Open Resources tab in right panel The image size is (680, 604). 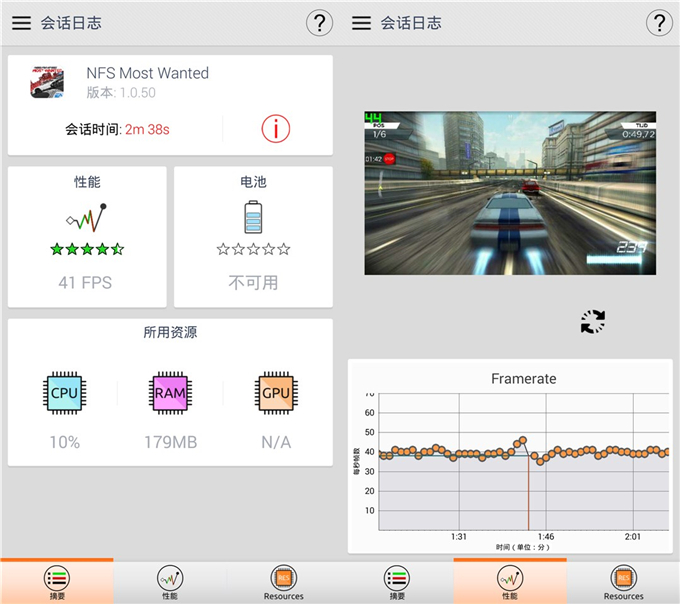tap(623, 582)
